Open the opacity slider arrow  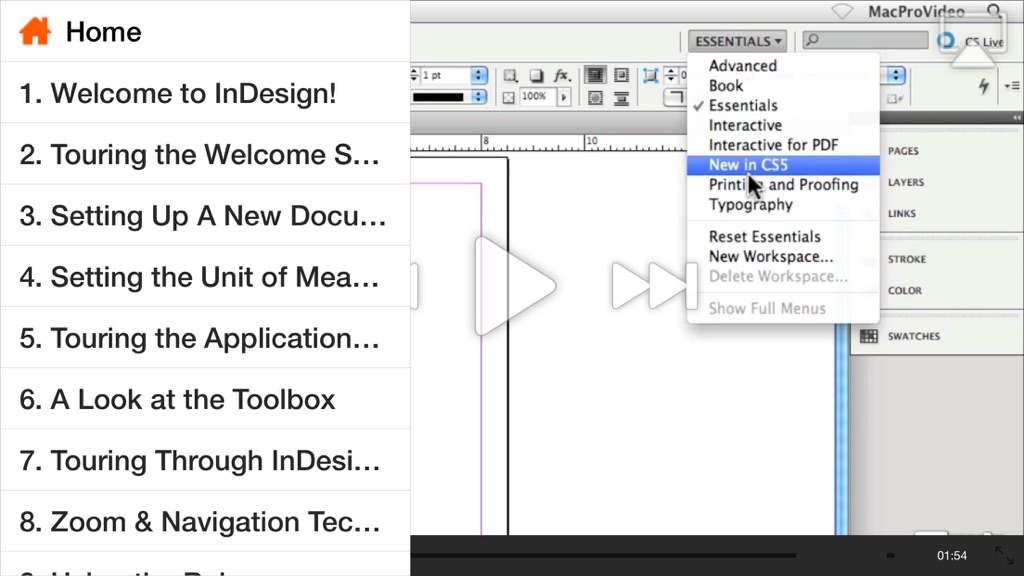[x=564, y=97]
